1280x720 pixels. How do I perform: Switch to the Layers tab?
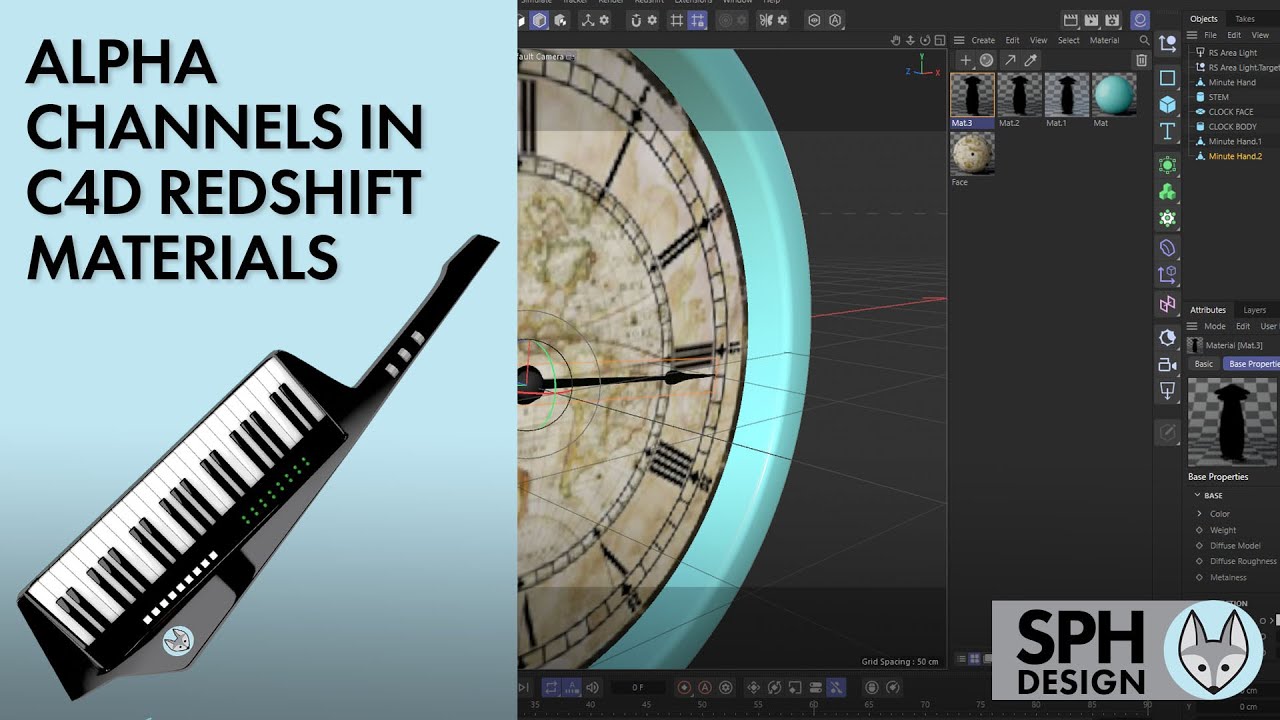pyautogui.click(x=1254, y=310)
